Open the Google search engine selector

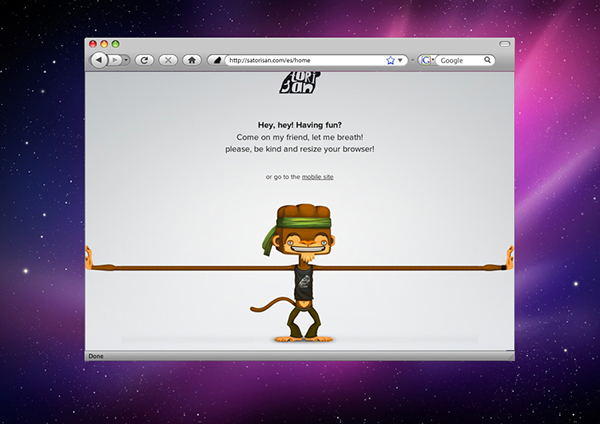tap(427, 60)
